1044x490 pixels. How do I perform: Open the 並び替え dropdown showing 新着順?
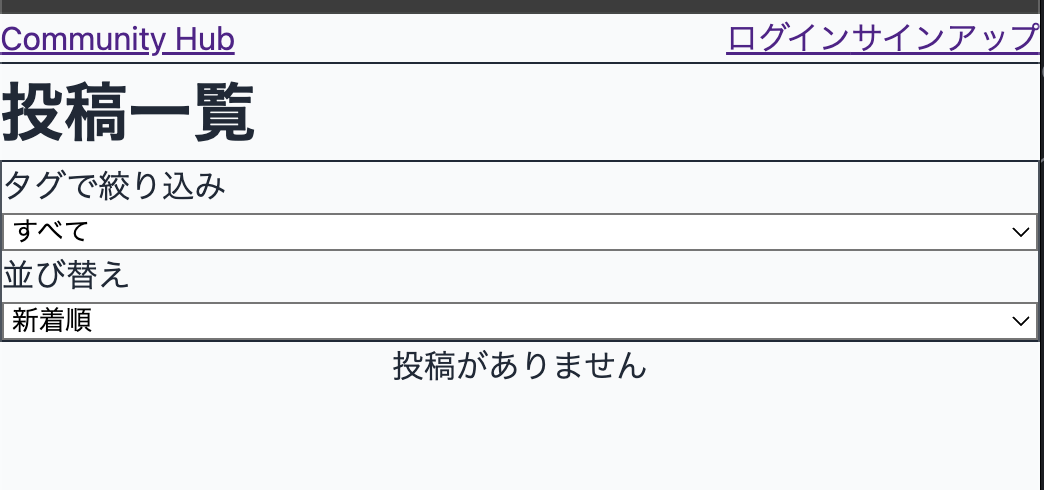point(519,321)
